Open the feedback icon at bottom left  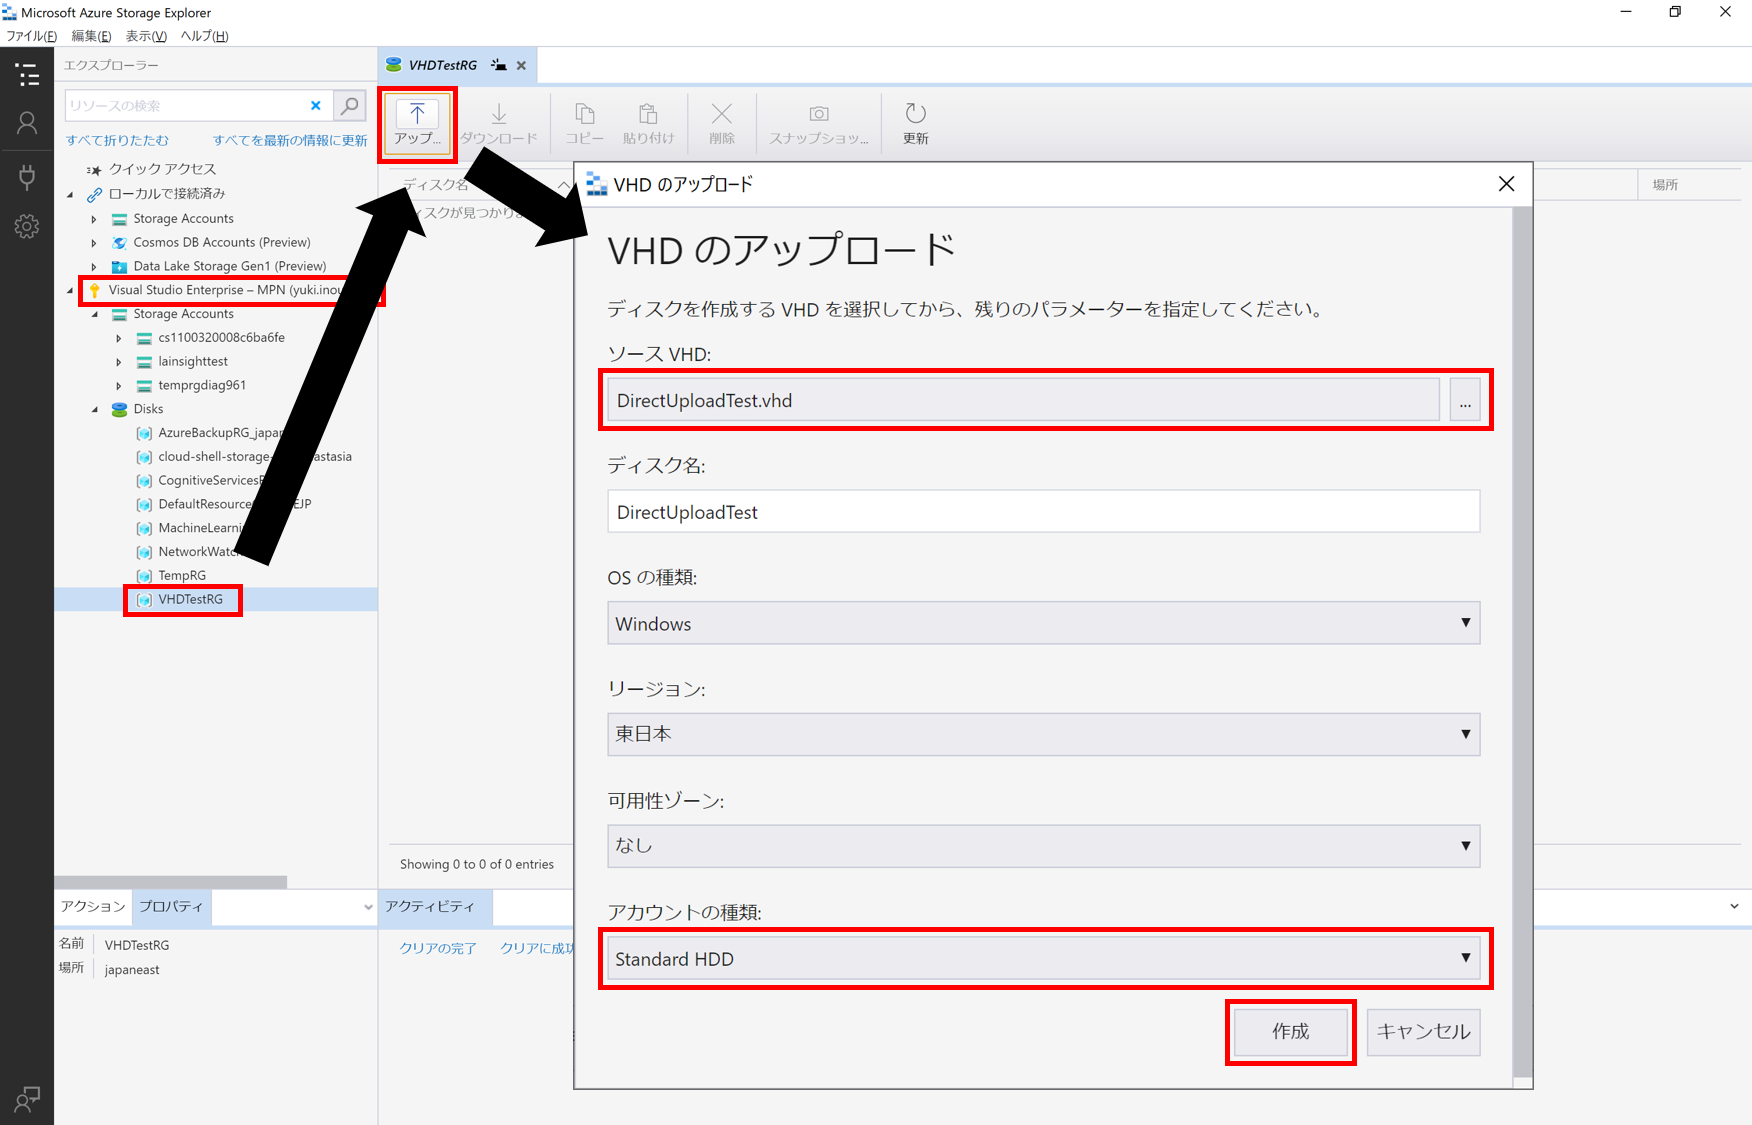(x=27, y=1099)
